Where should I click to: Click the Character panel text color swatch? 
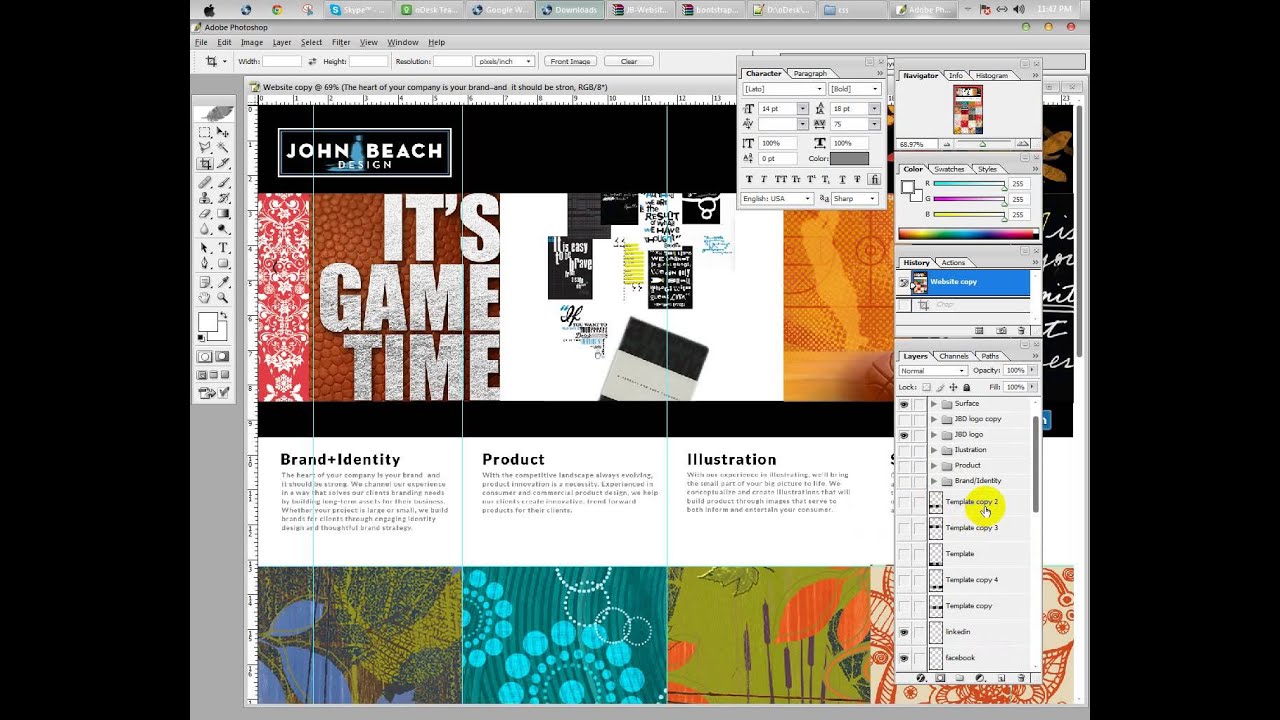(850, 158)
